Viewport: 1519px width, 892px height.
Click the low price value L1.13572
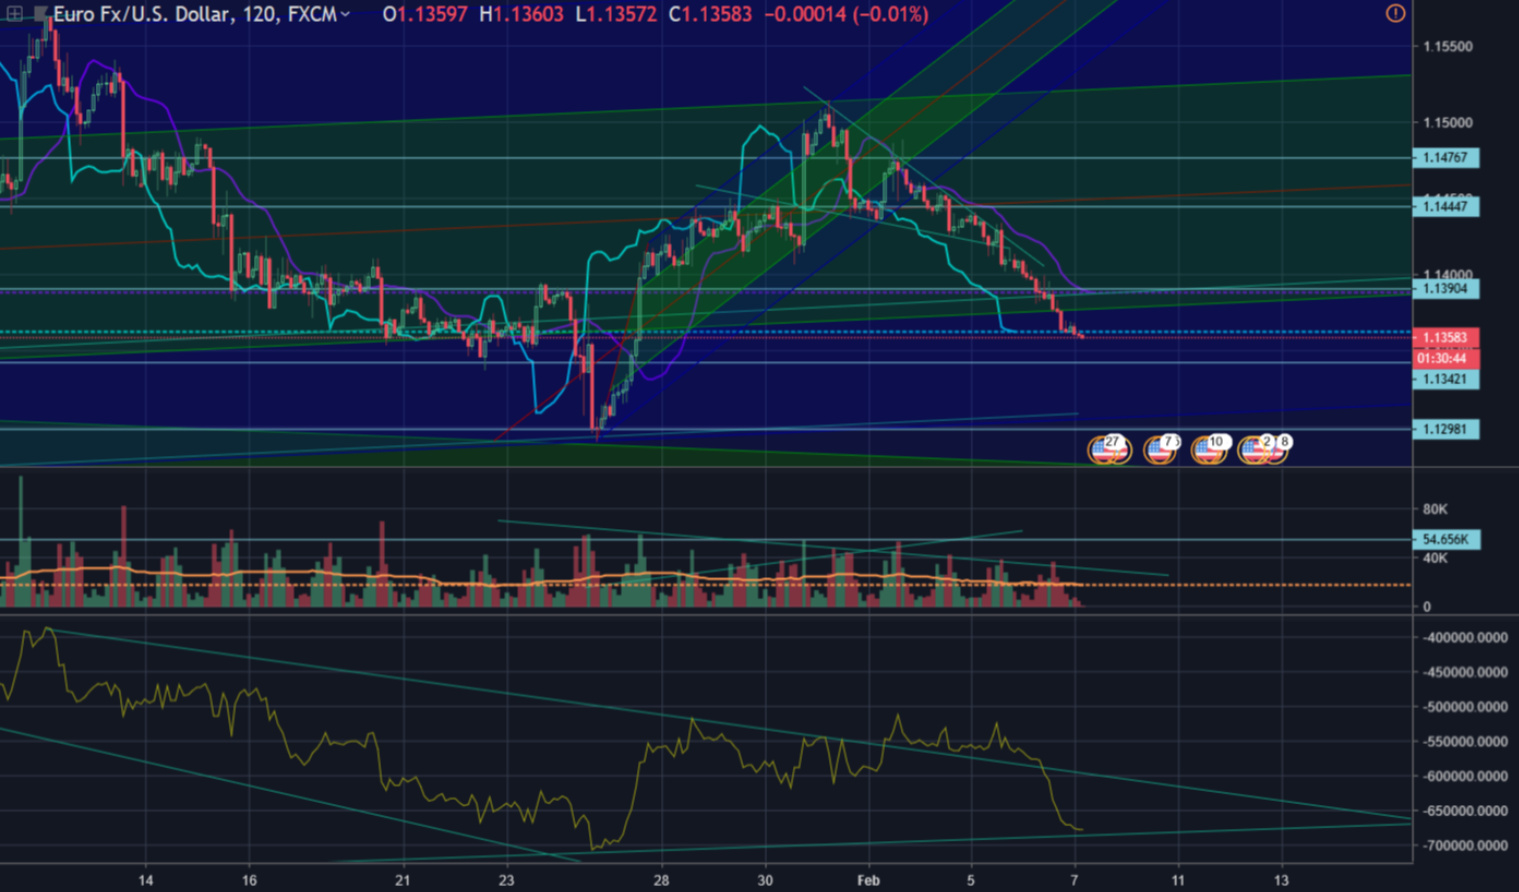coord(616,14)
